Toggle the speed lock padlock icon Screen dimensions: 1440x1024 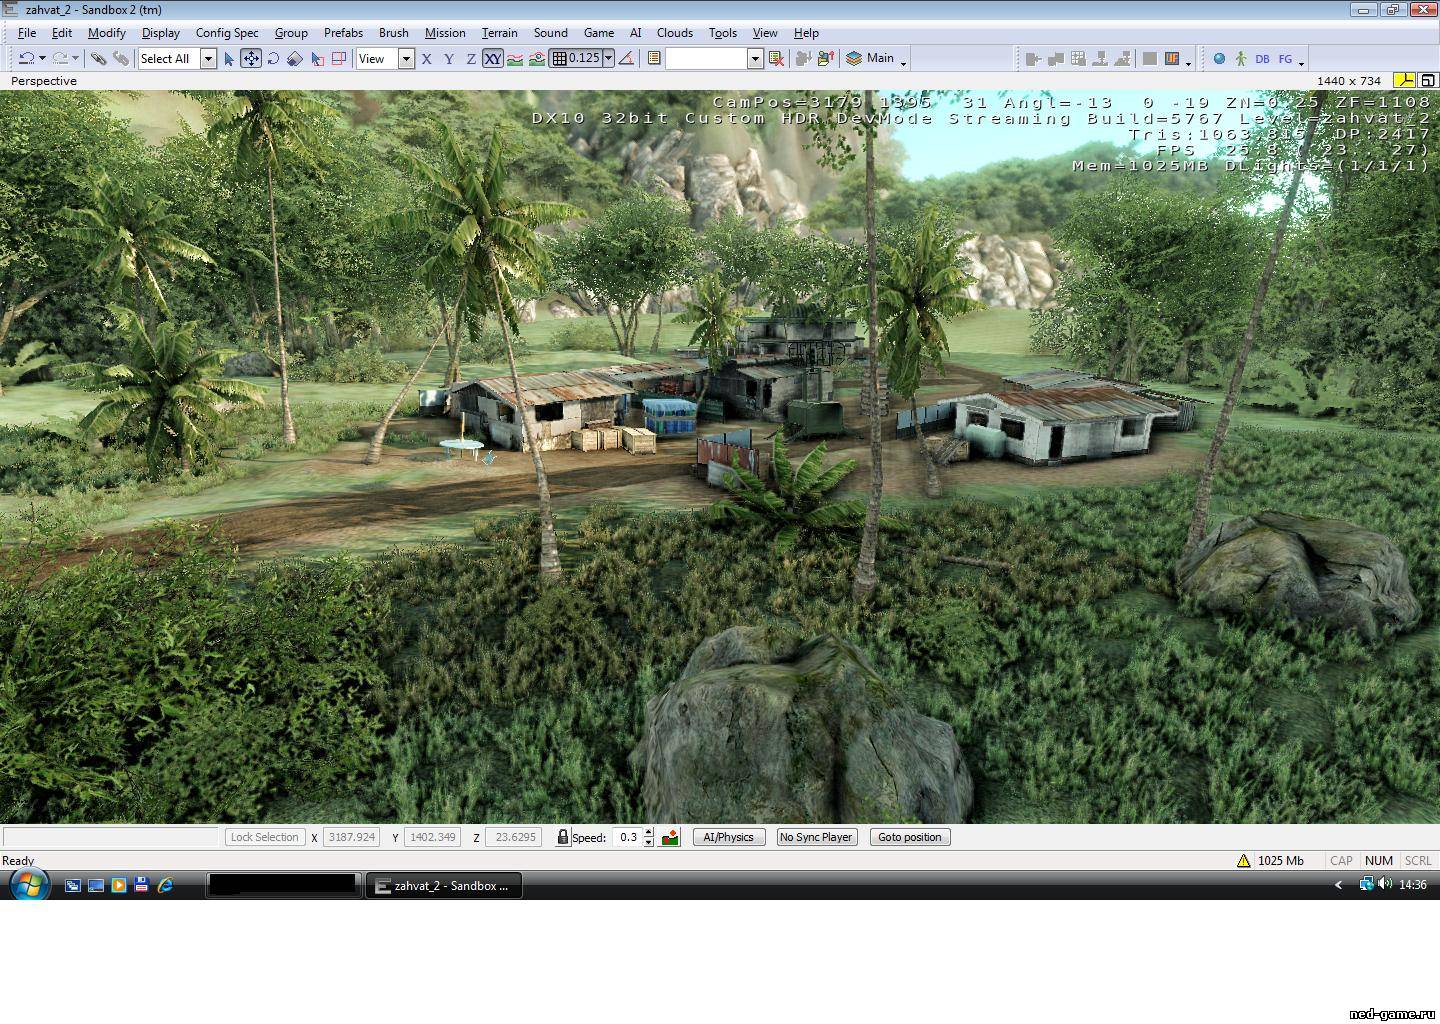click(563, 837)
